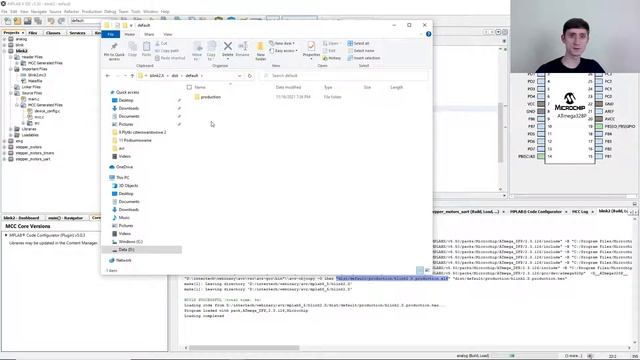Screen dimensions: 640x360
Task: Expand the Loadables folder in Projects tree
Action: [11, 135]
